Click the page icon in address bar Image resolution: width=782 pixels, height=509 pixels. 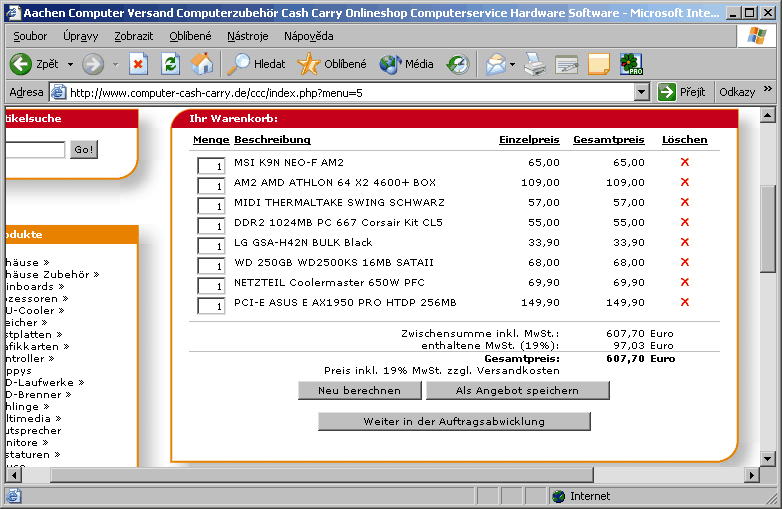tap(58, 92)
